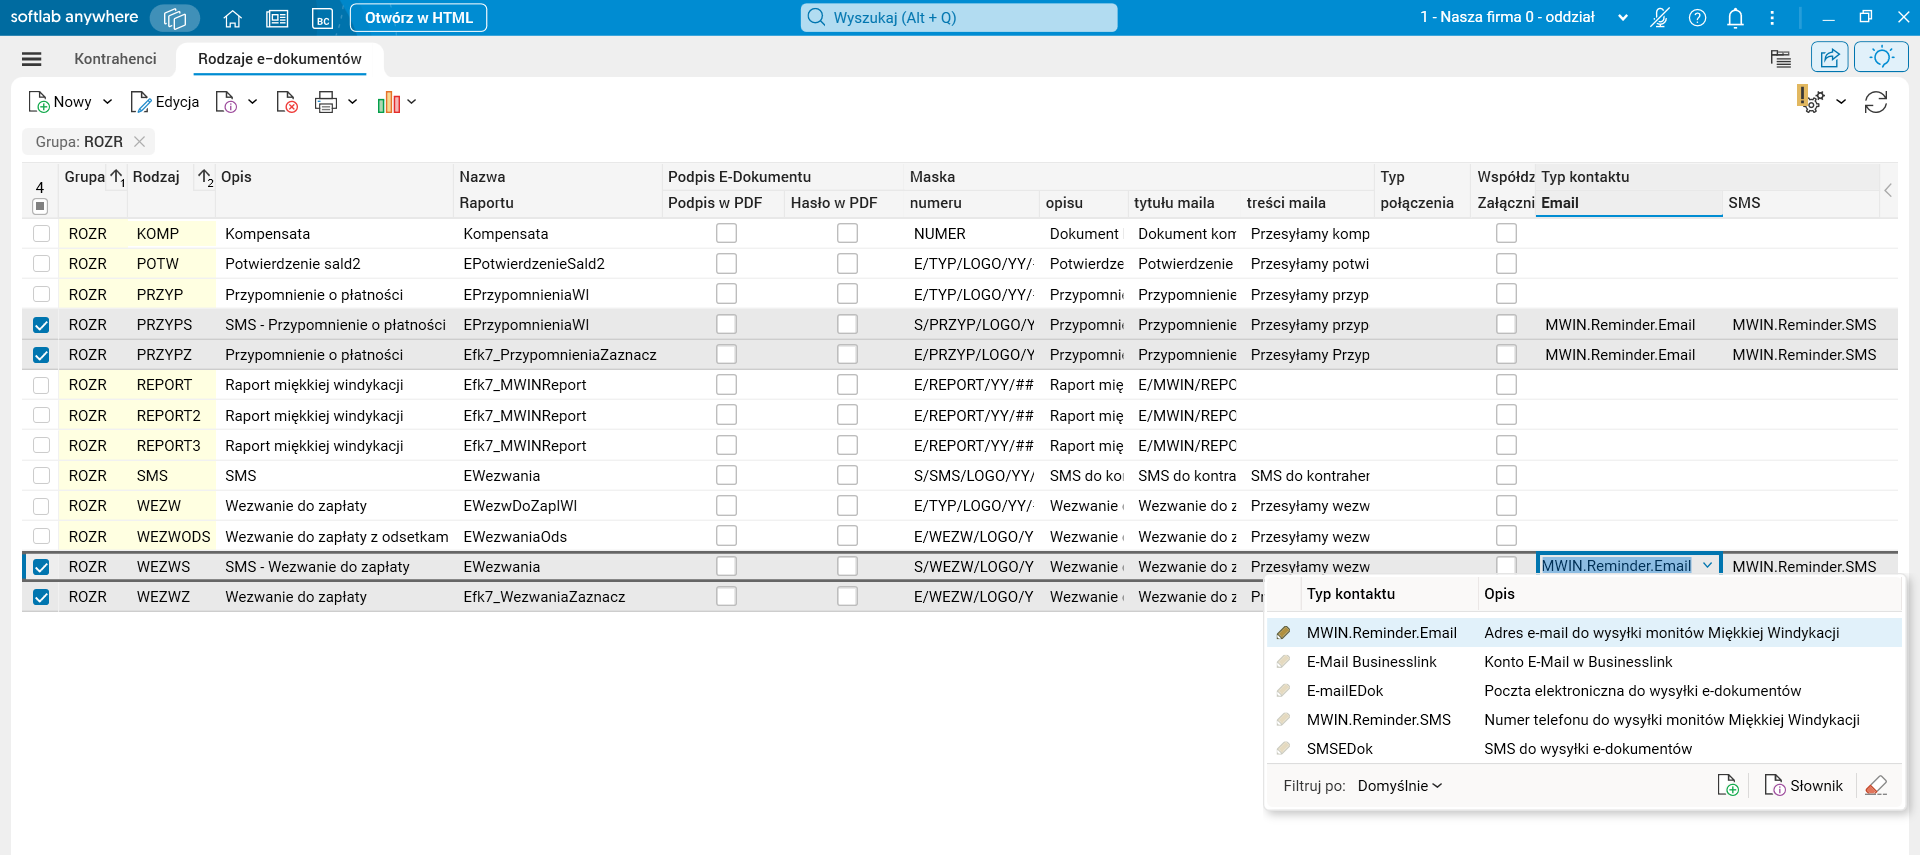The height and width of the screenshot is (855, 1920).
Task: Enable Hasło w PDF for POTW row
Action: 848,263
